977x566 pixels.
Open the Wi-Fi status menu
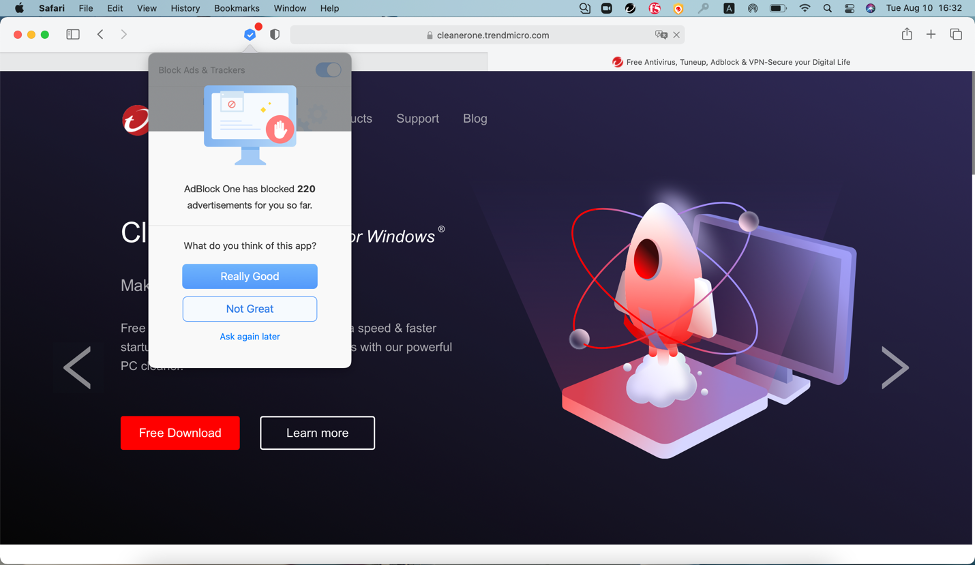click(x=805, y=8)
